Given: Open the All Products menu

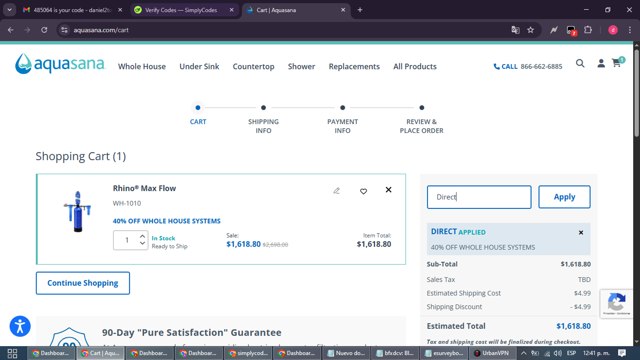Looking at the screenshot, I should click(415, 67).
